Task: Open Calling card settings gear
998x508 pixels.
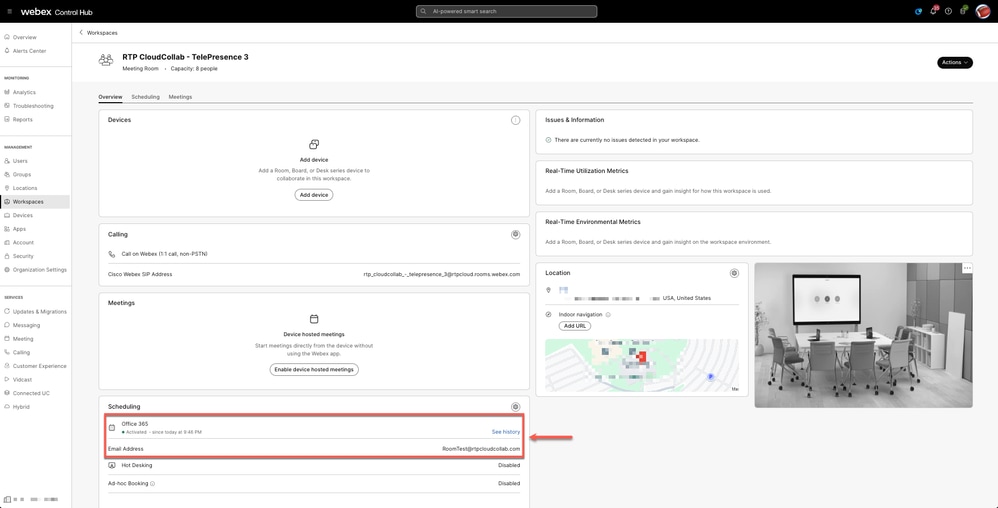Action: pos(516,234)
